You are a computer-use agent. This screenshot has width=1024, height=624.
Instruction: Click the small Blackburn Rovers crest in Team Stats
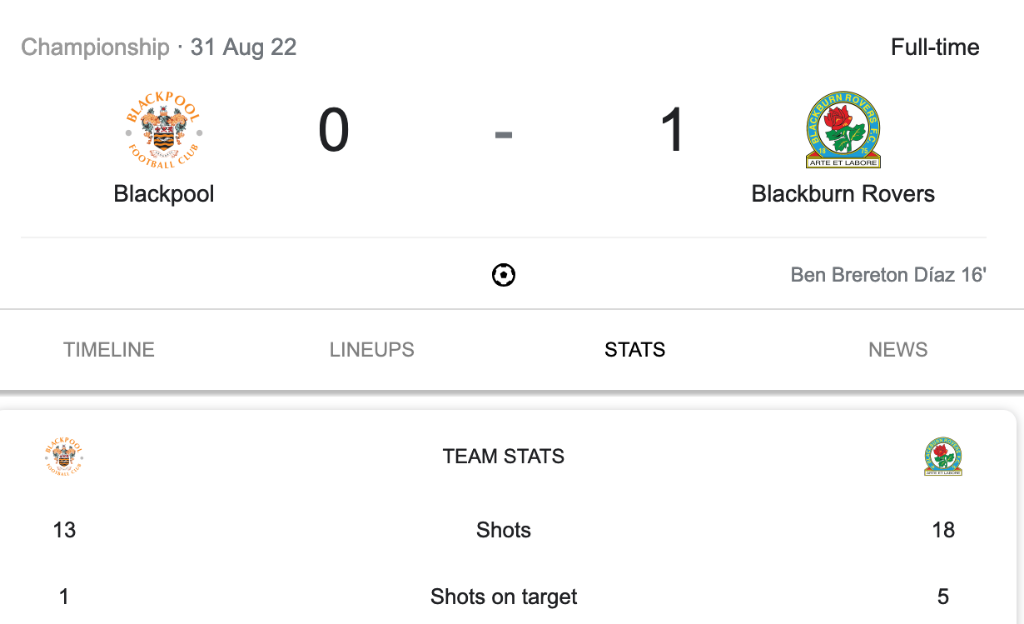click(943, 456)
